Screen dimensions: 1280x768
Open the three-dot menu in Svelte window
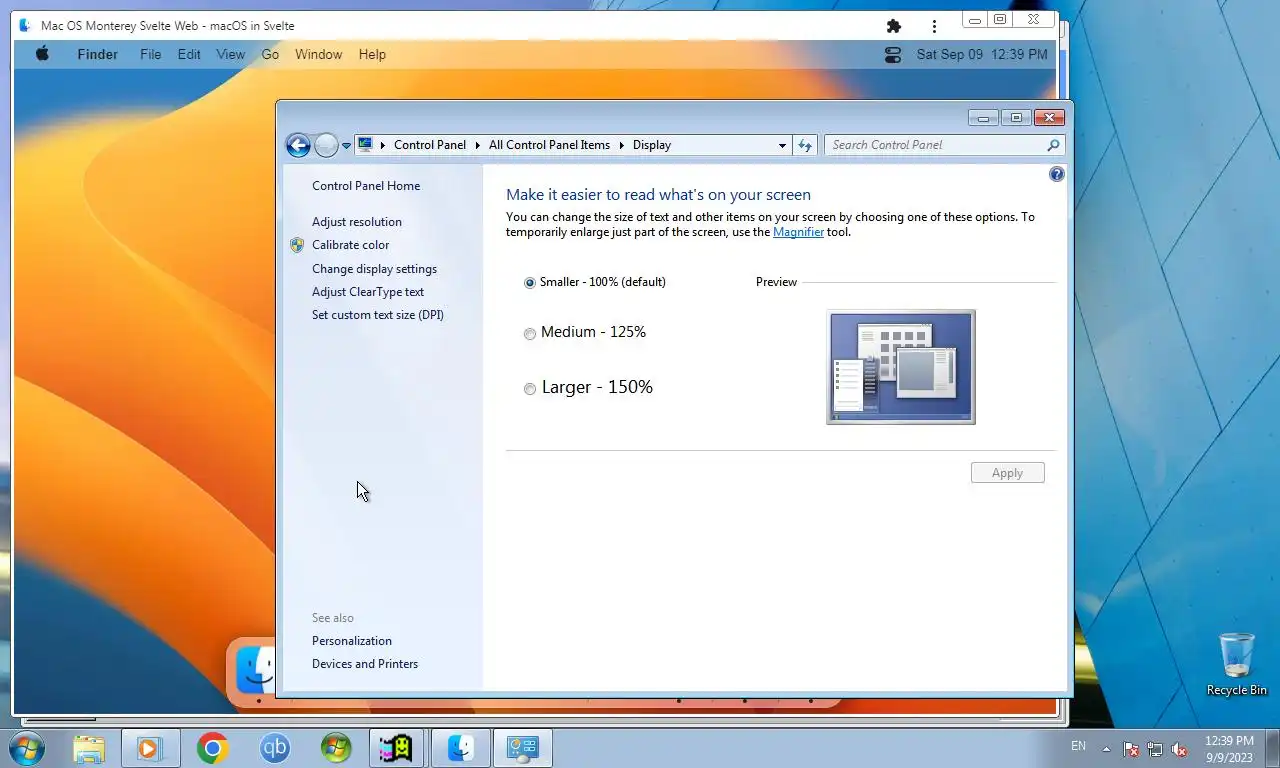click(x=934, y=26)
